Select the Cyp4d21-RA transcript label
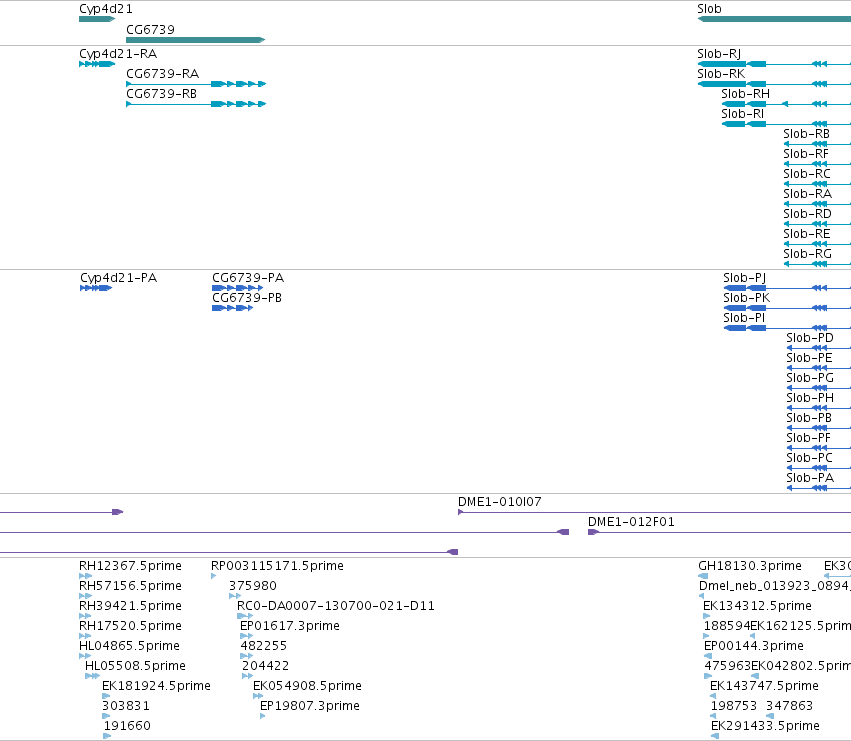Screen dimensions: 851x741 [118, 54]
